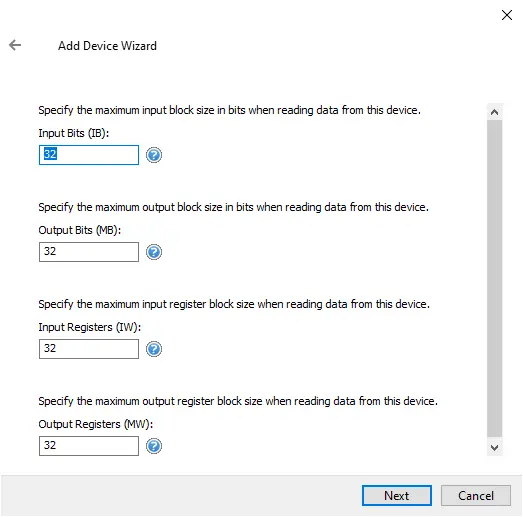Focus the Input Bits (IB) field
The image size is (523, 517).
click(x=89, y=155)
